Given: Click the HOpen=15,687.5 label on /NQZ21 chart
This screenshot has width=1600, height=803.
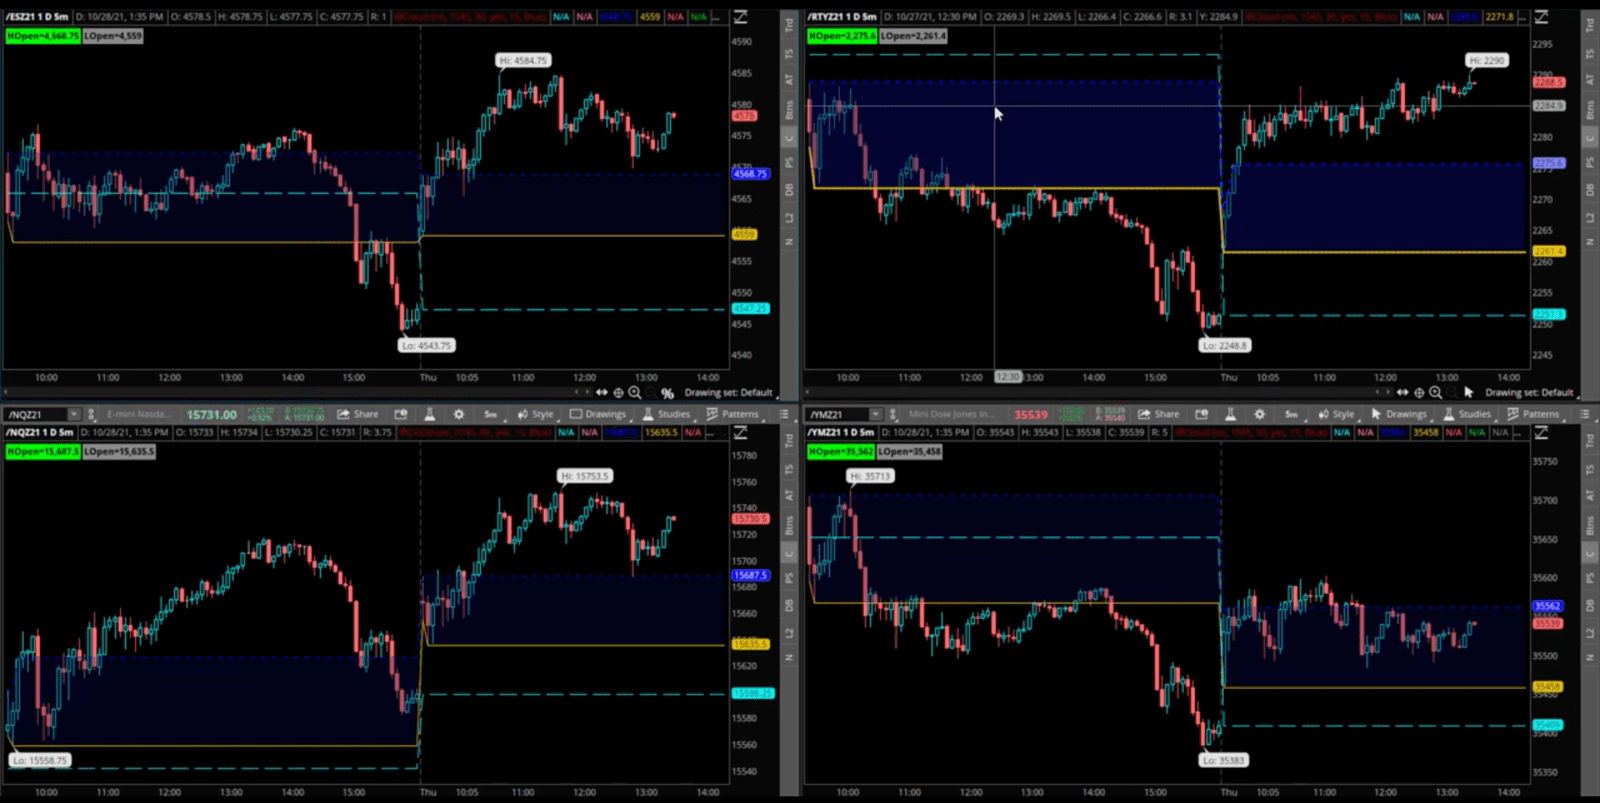Looking at the screenshot, I should 43,452.
